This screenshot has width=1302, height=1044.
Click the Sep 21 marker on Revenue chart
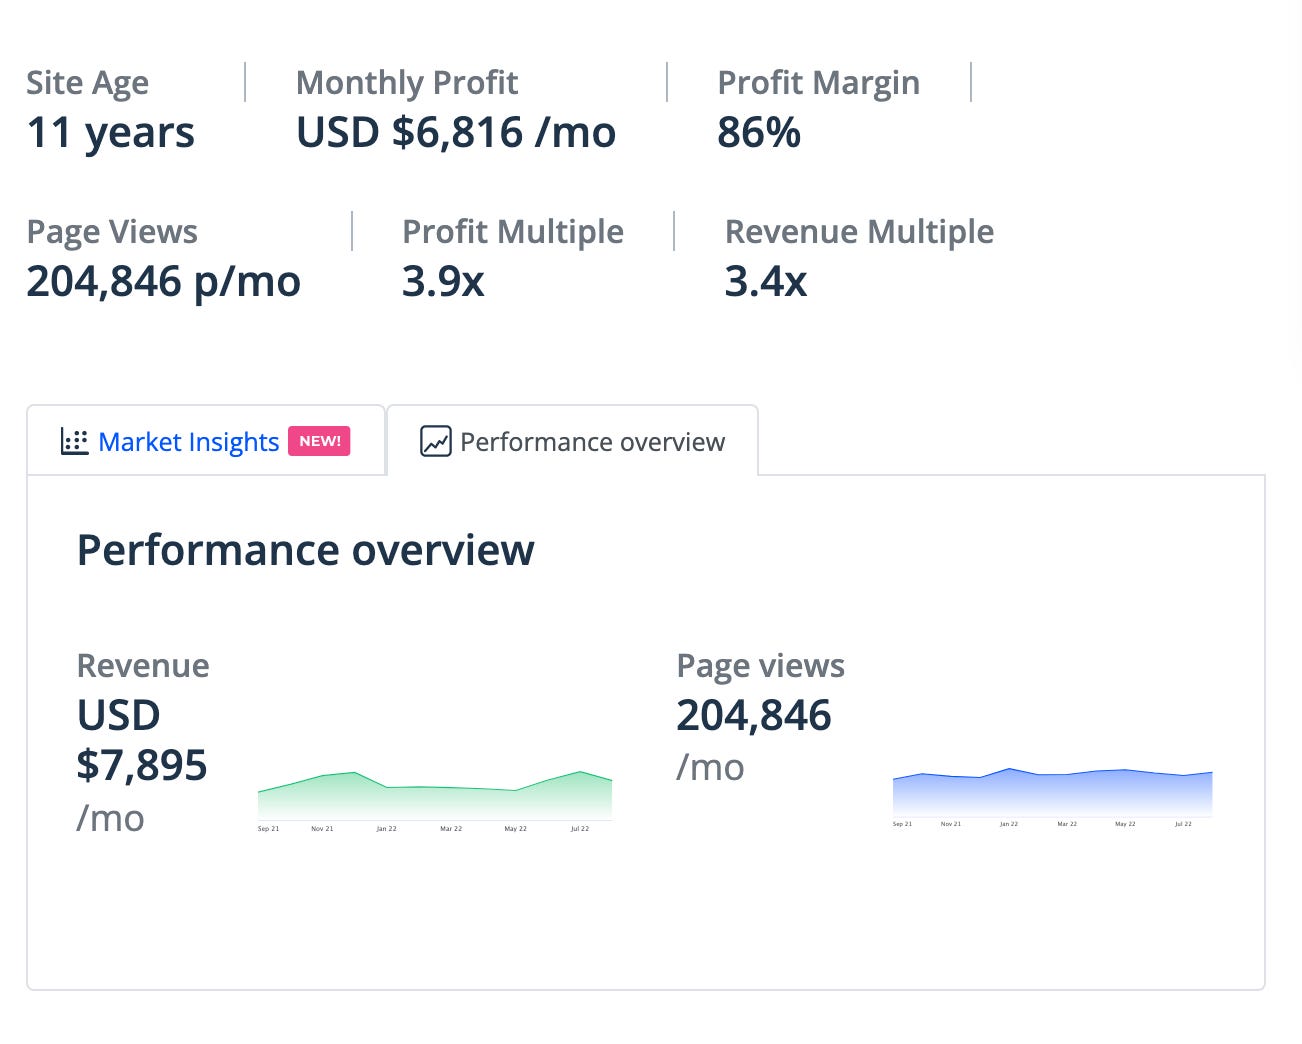(x=268, y=829)
